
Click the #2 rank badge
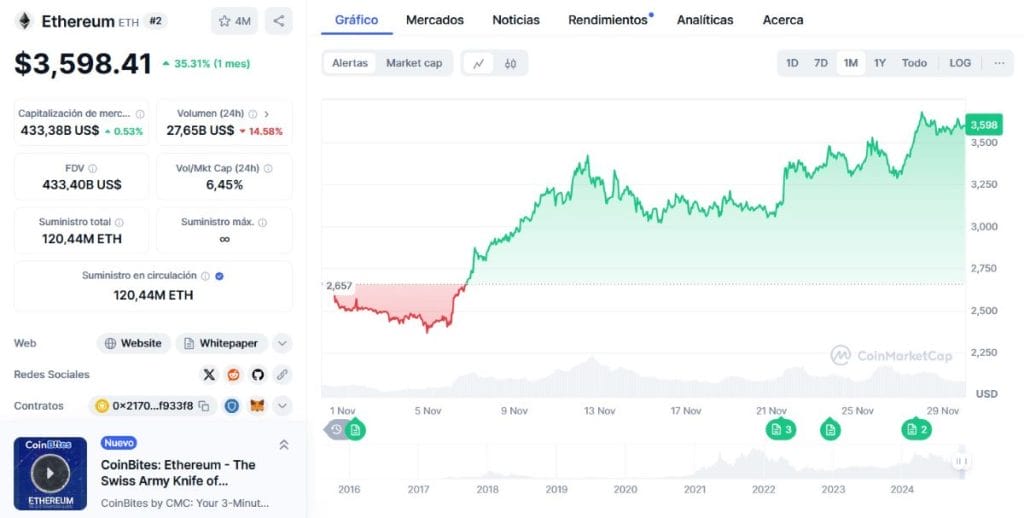155,21
